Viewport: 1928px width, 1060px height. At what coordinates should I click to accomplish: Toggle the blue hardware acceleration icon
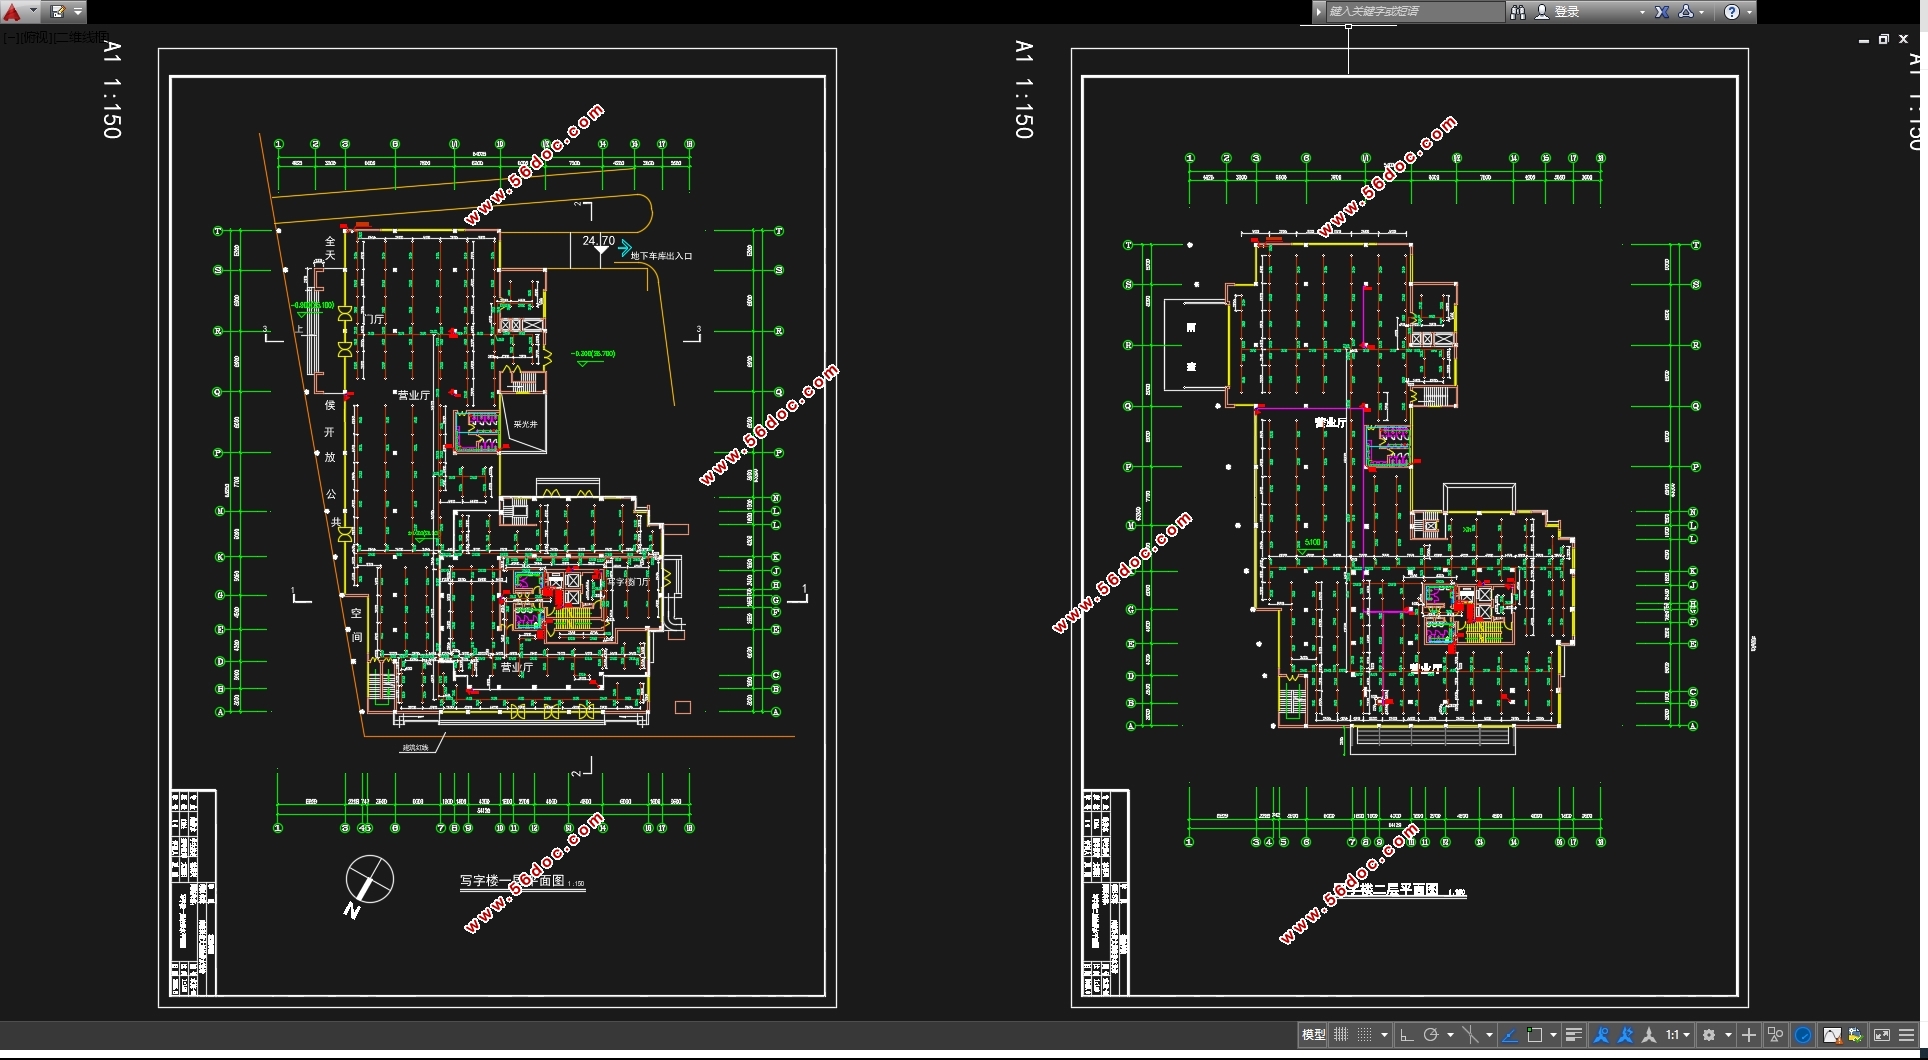(x=1803, y=1035)
